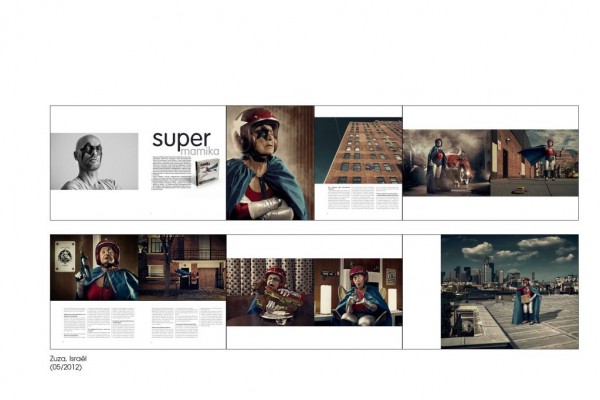This screenshot has width=600, height=400.
Task: Select the tall brick building photo
Action: click(358, 150)
